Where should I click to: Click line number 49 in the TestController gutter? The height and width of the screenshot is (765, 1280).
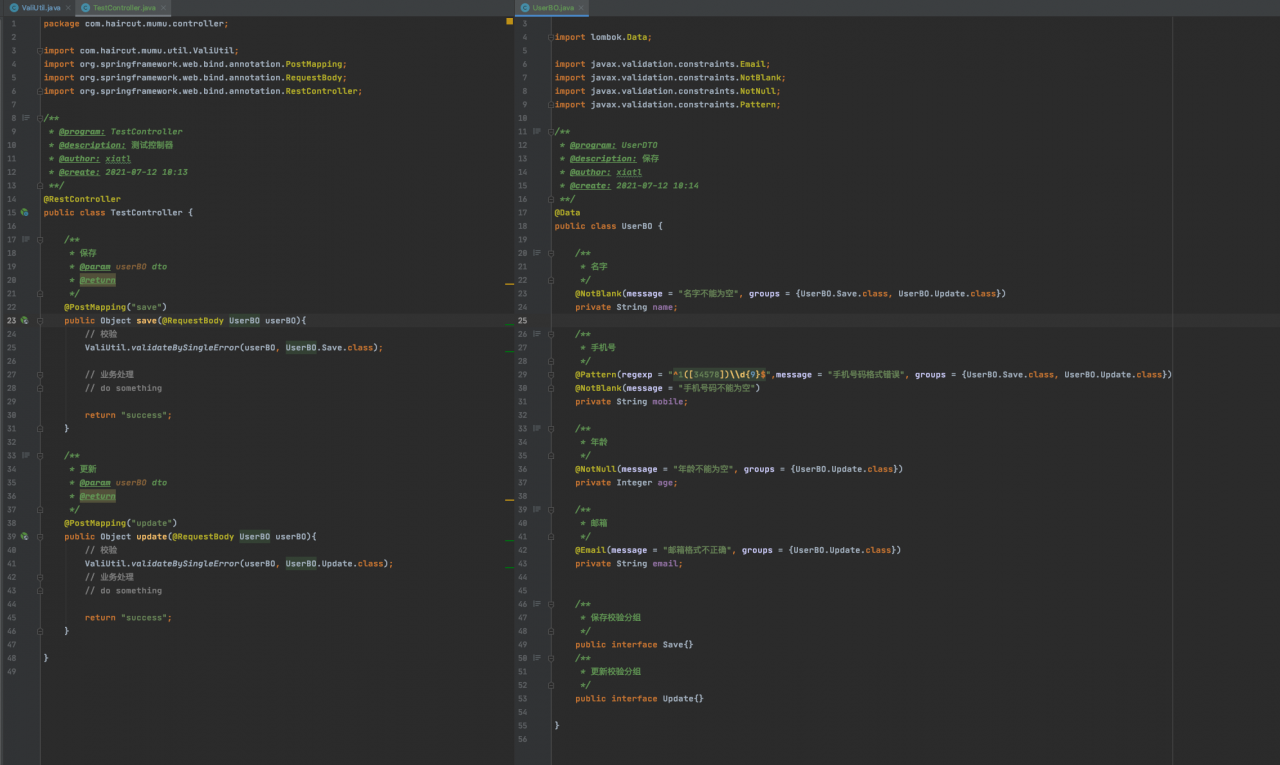pos(12,671)
